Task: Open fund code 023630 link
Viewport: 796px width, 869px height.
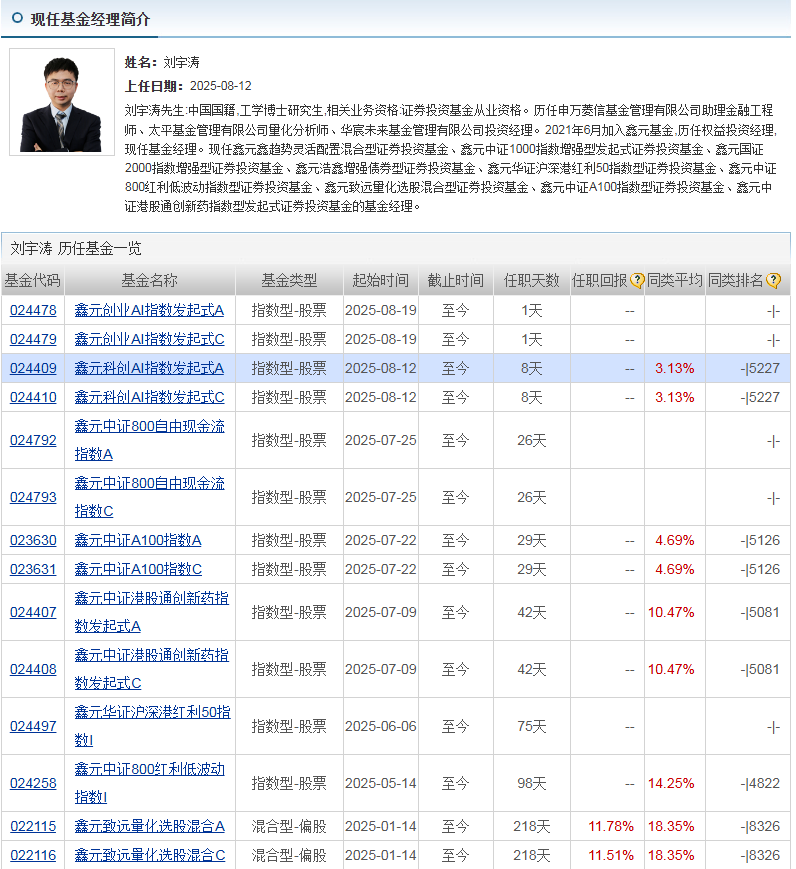Action: point(33,540)
